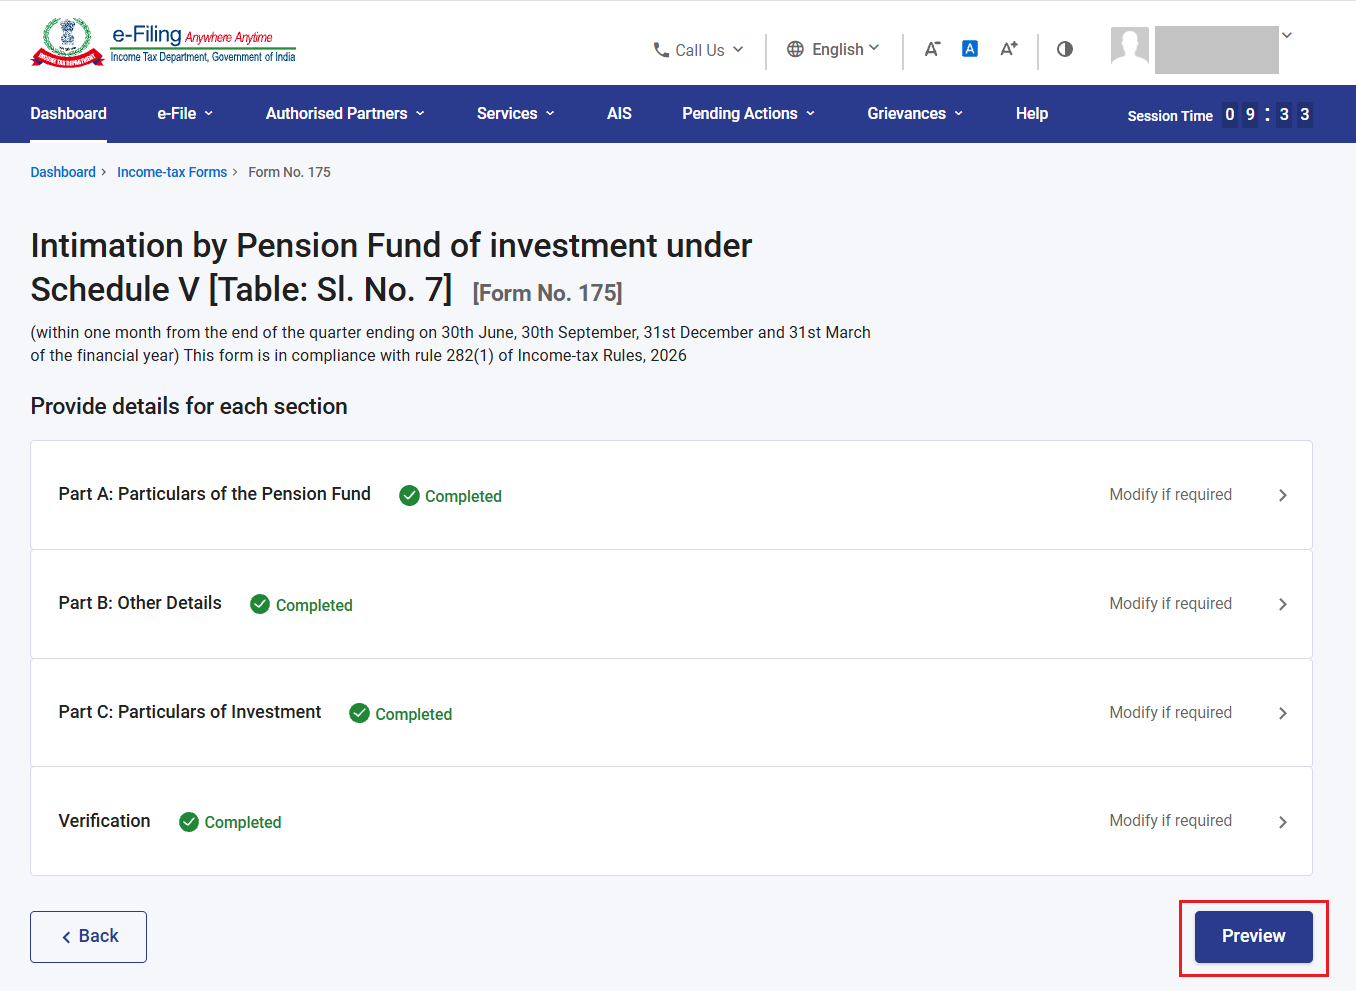
Task: Expand Part C: Particulars of Investment chevron
Action: 1283,713
